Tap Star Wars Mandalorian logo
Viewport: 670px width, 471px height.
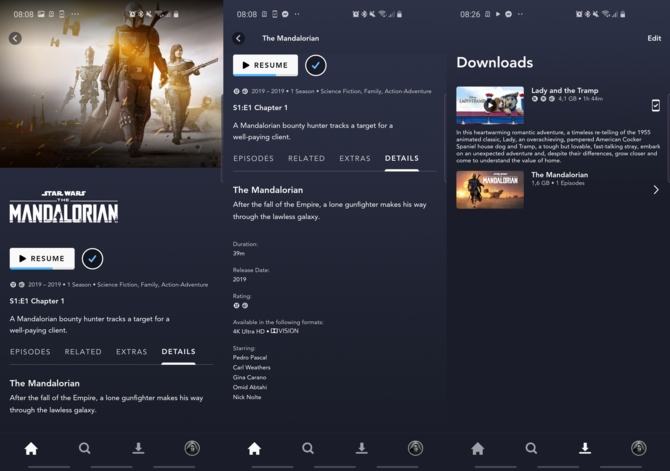coord(64,207)
